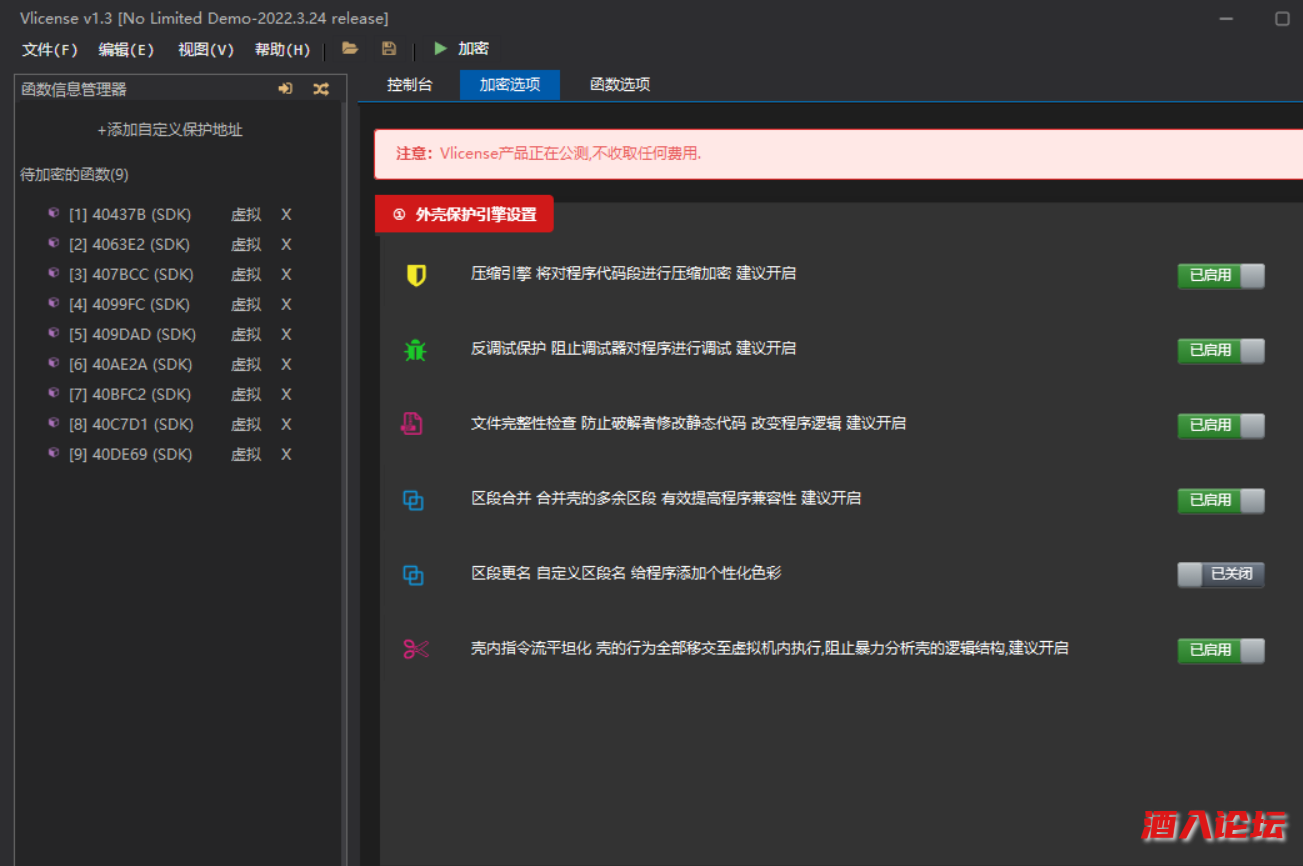Click the blue squares 区段更名 icon

click(x=413, y=575)
